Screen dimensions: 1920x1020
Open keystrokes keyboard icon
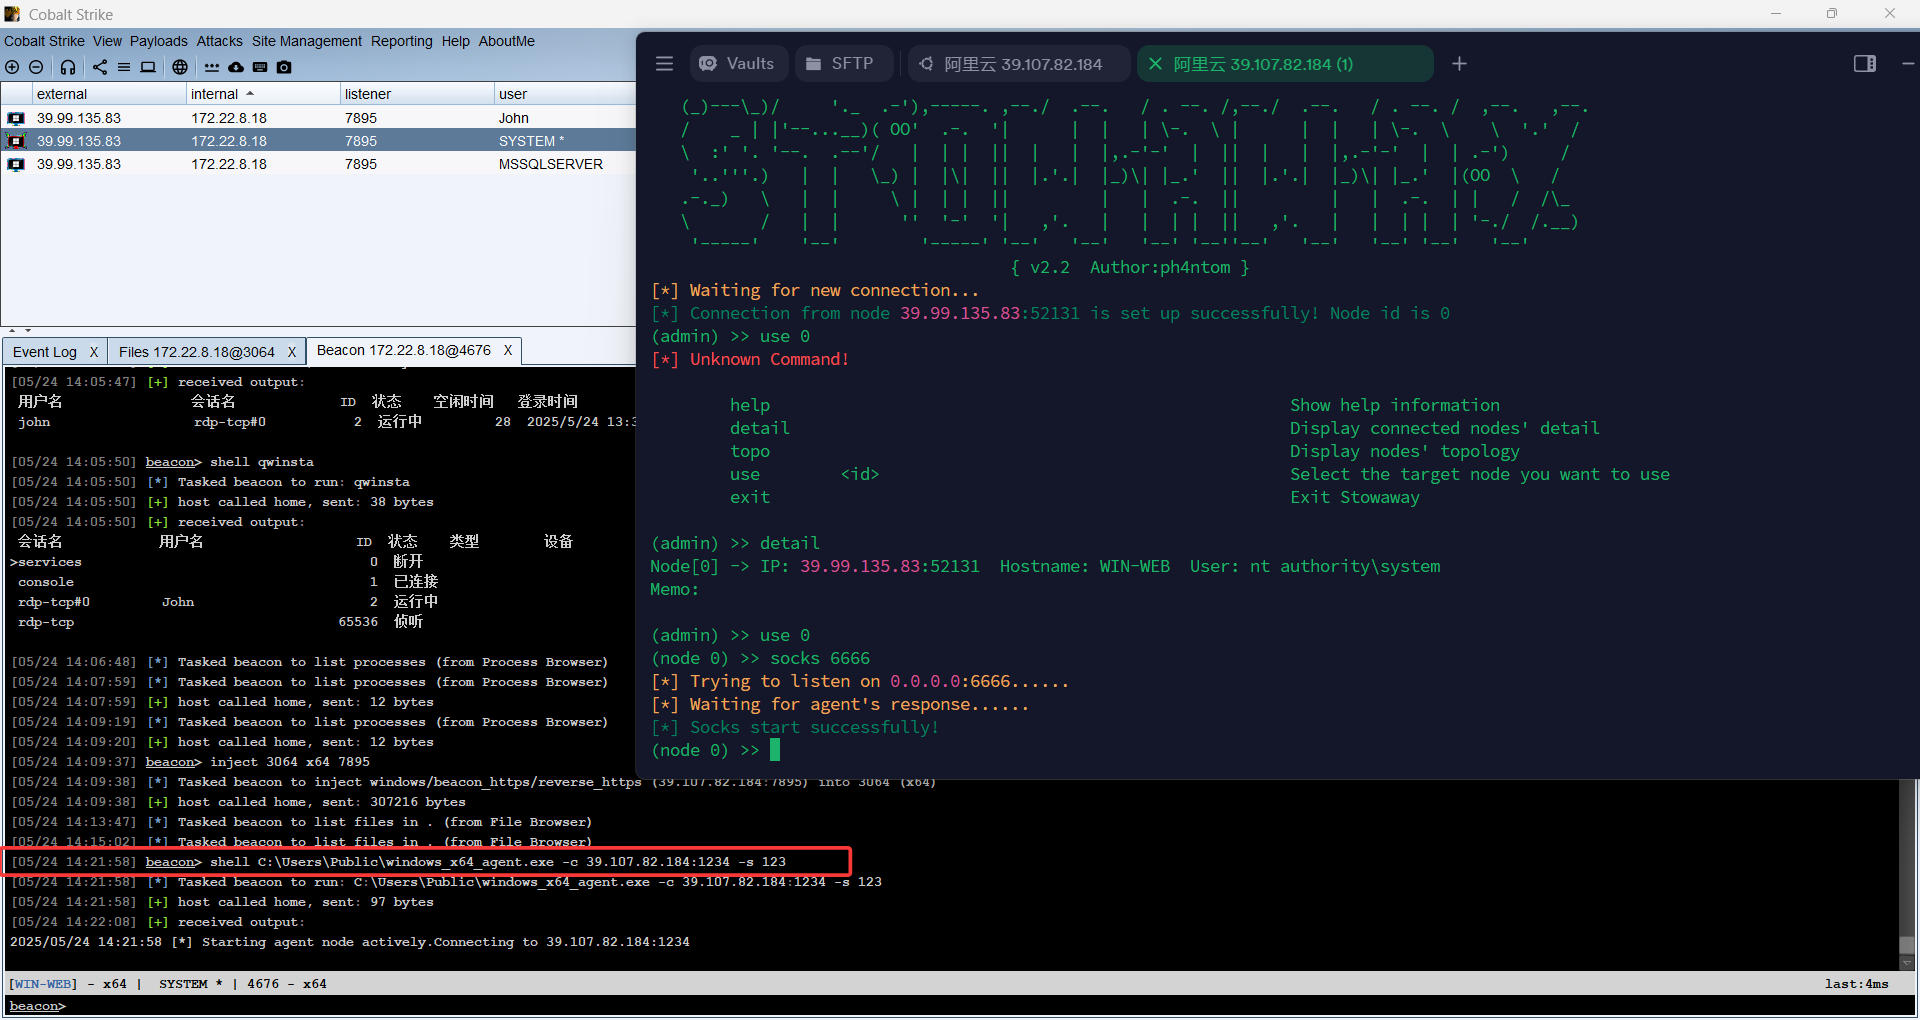pyautogui.click(x=260, y=67)
